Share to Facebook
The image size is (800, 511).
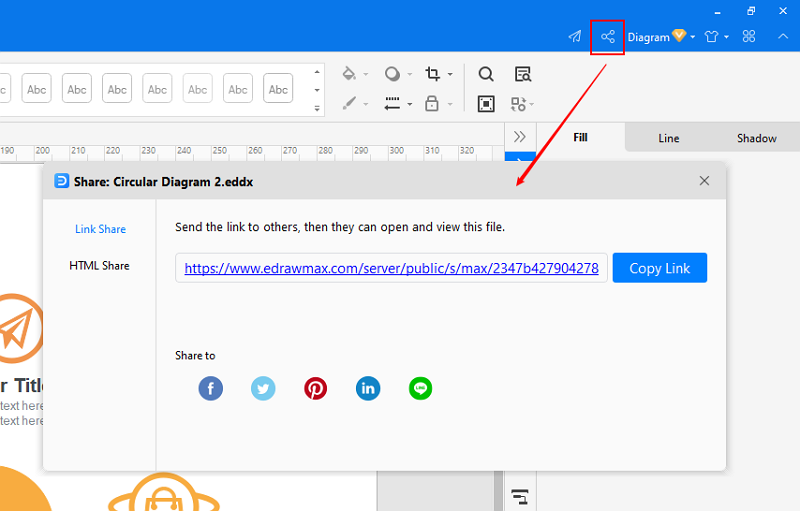pyautogui.click(x=210, y=389)
